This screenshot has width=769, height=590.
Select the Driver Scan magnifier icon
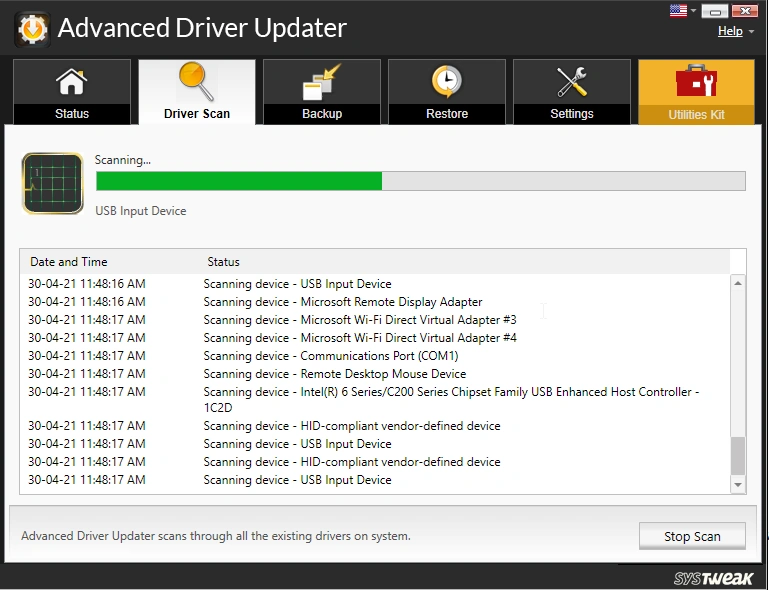pyautogui.click(x=196, y=81)
